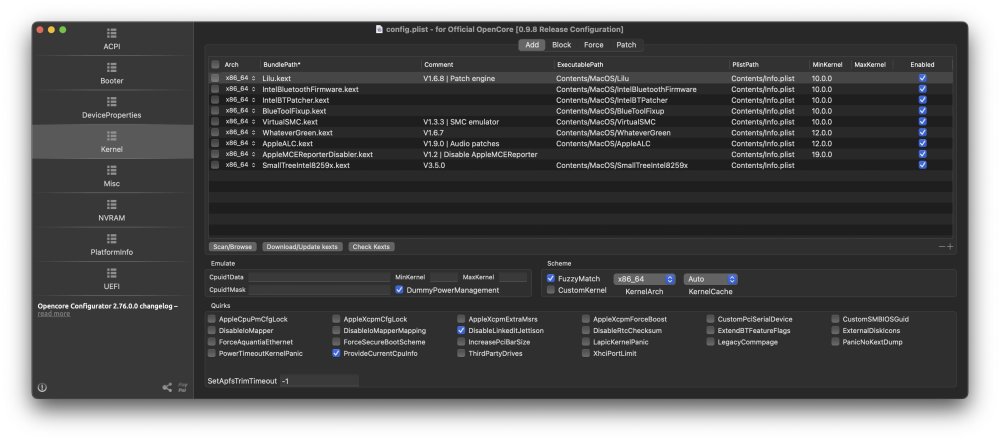This screenshot has width=1000, height=441.
Task: Open the ACPI section icon
Action: coord(112,33)
